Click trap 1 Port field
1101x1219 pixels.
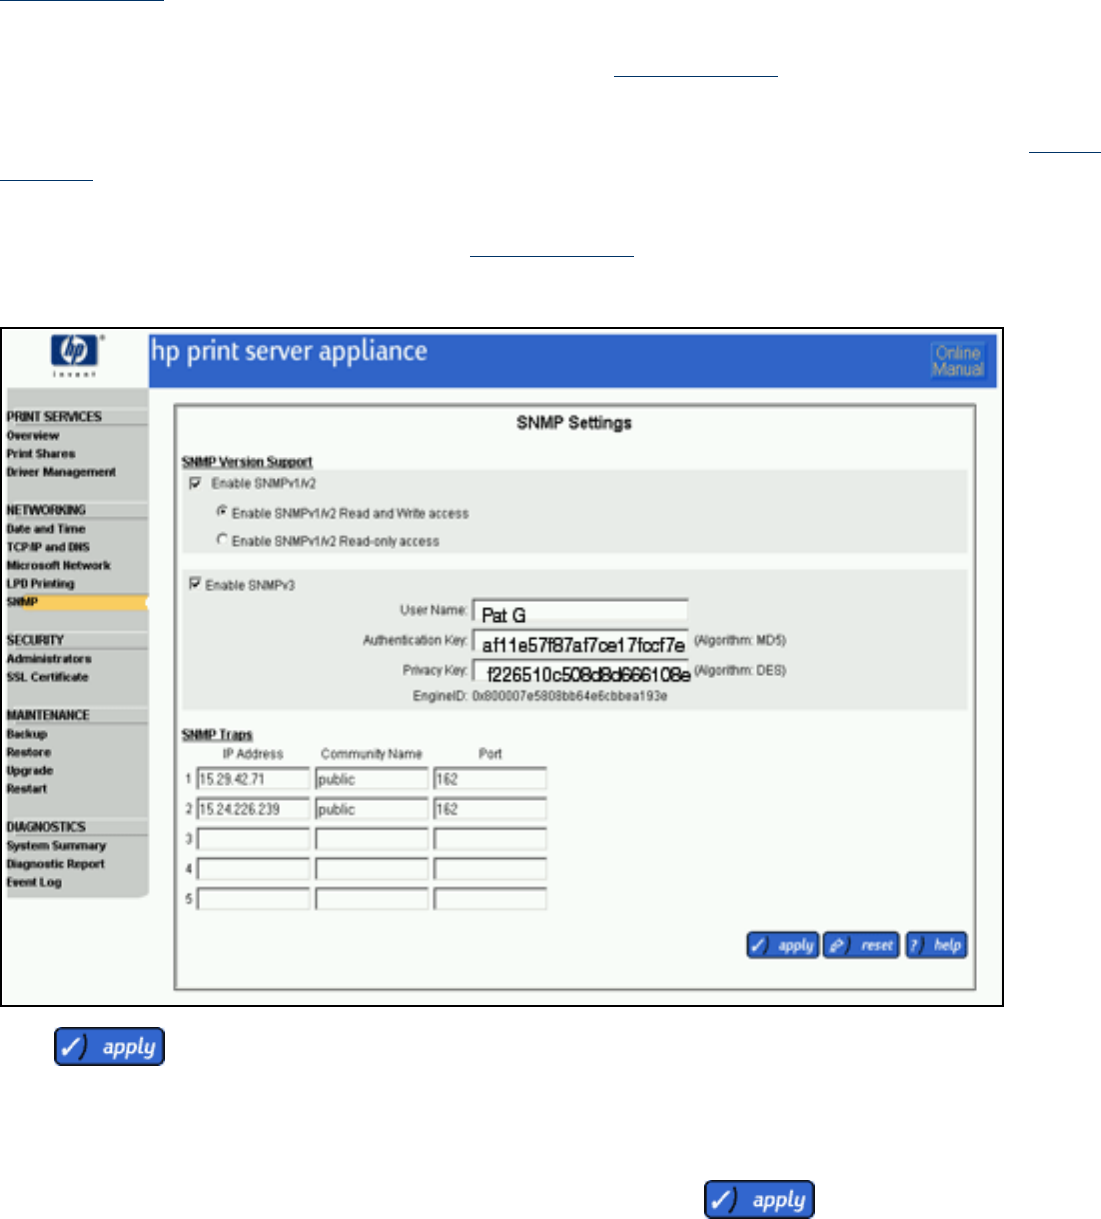490,779
